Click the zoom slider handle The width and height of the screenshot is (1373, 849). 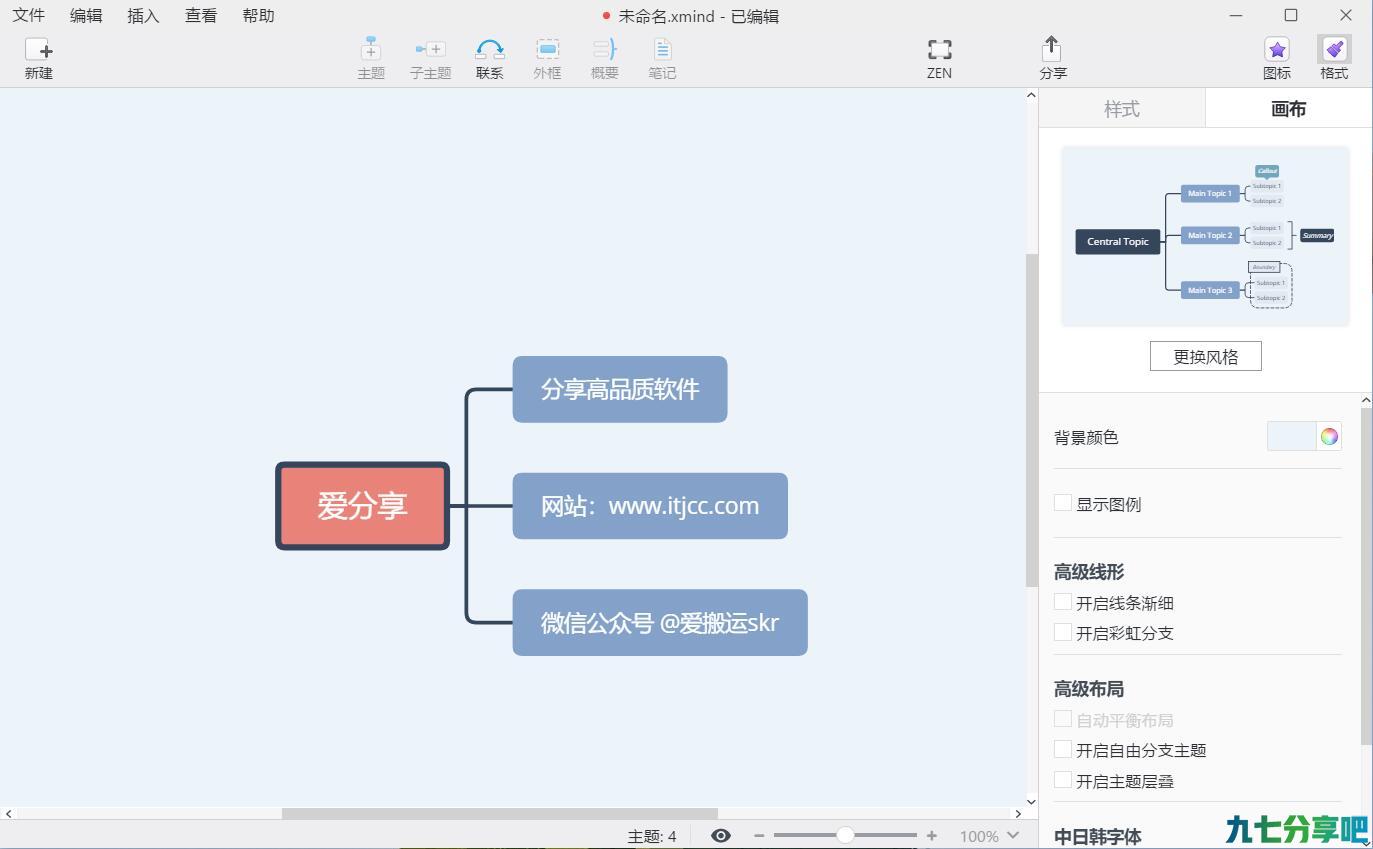(845, 835)
